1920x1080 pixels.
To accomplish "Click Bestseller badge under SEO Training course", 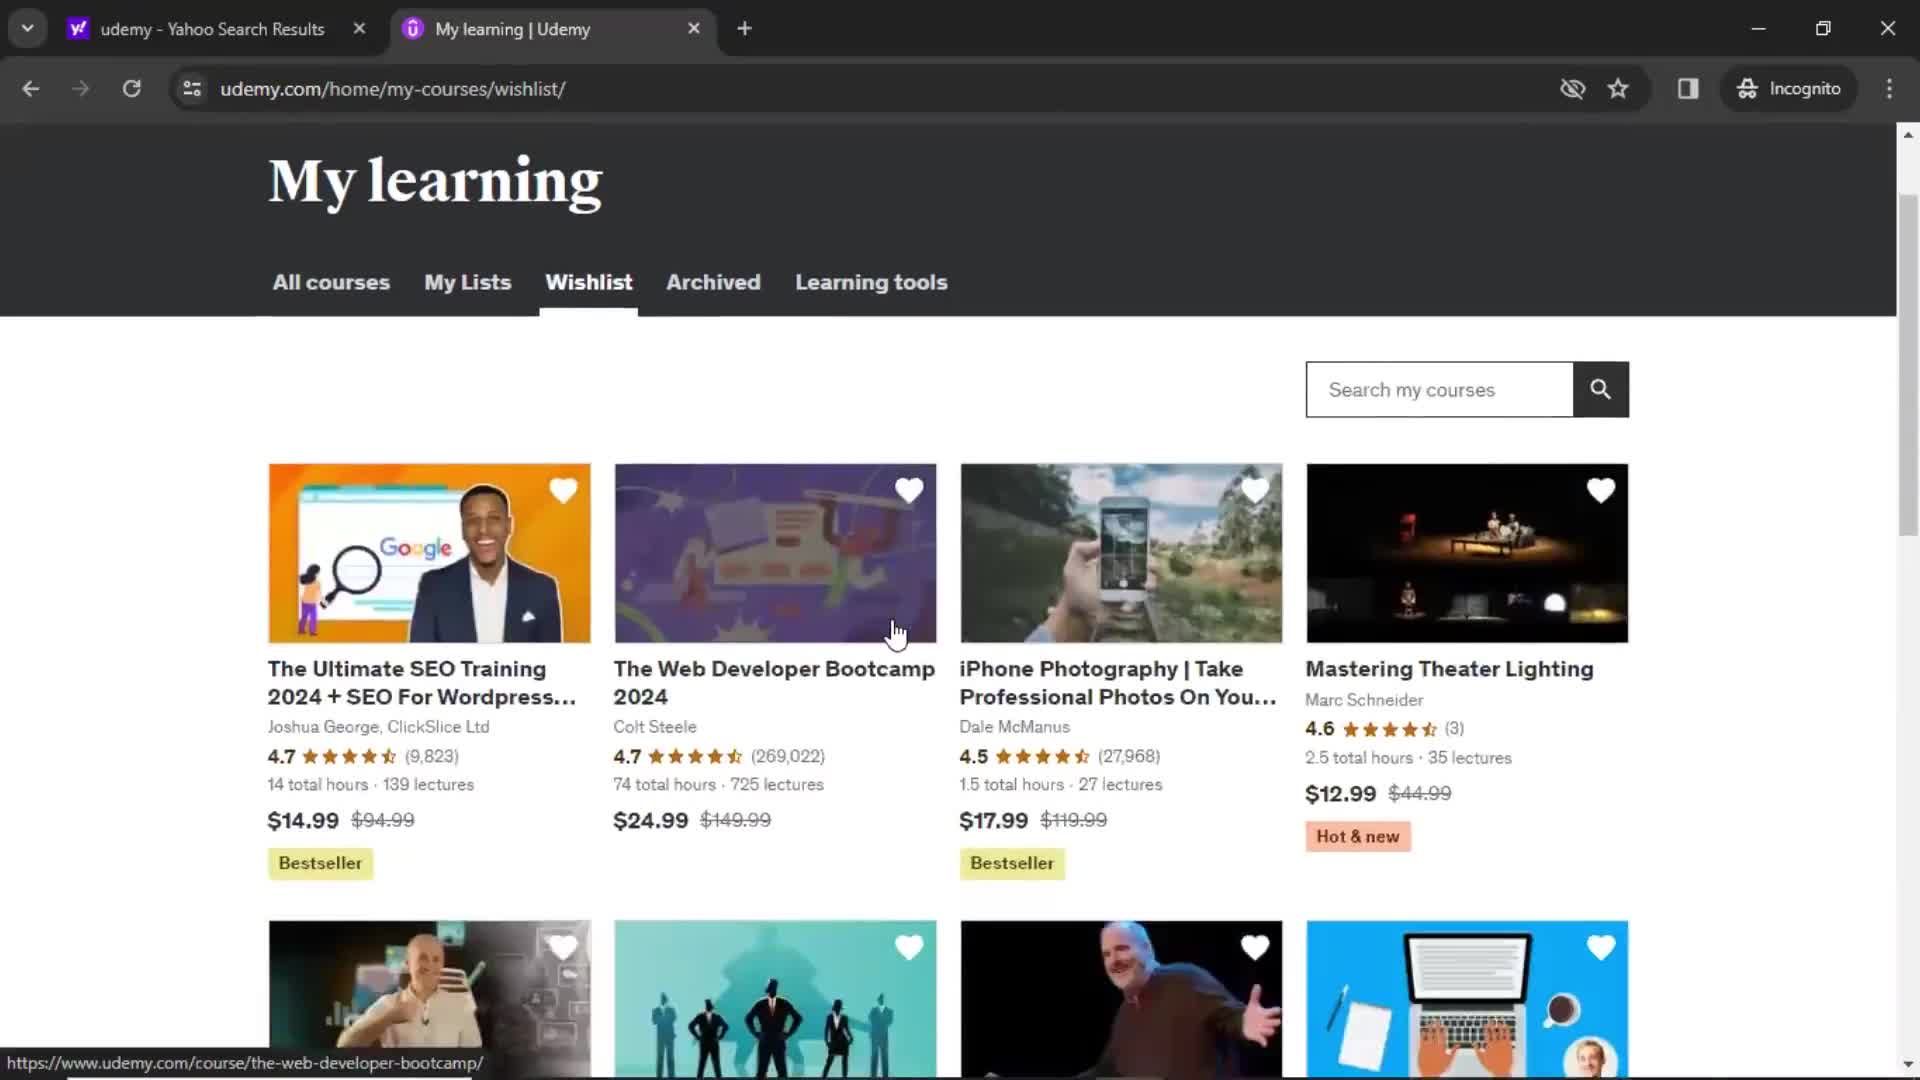I will point(320,864).
